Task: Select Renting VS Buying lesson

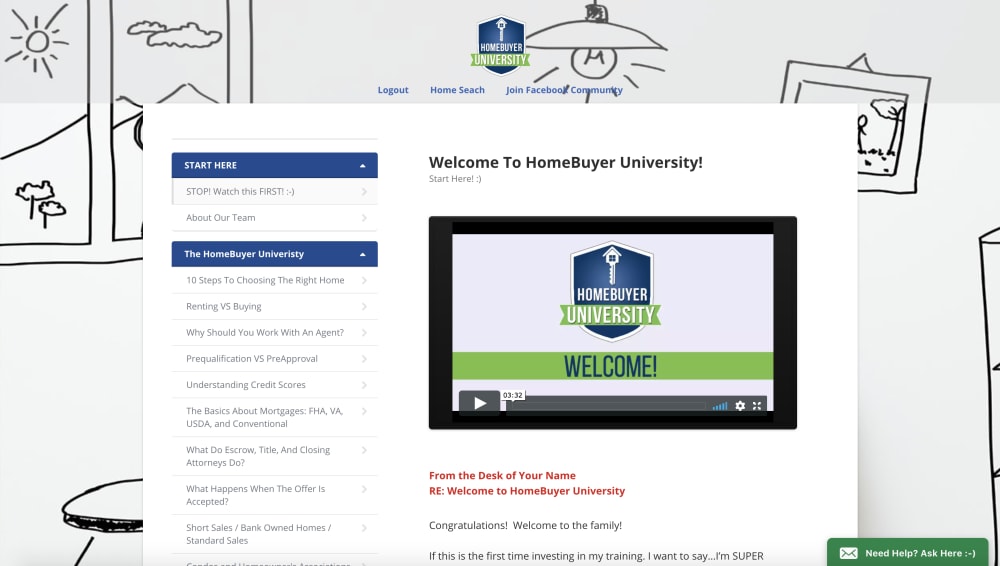Action: pos(274,306)
